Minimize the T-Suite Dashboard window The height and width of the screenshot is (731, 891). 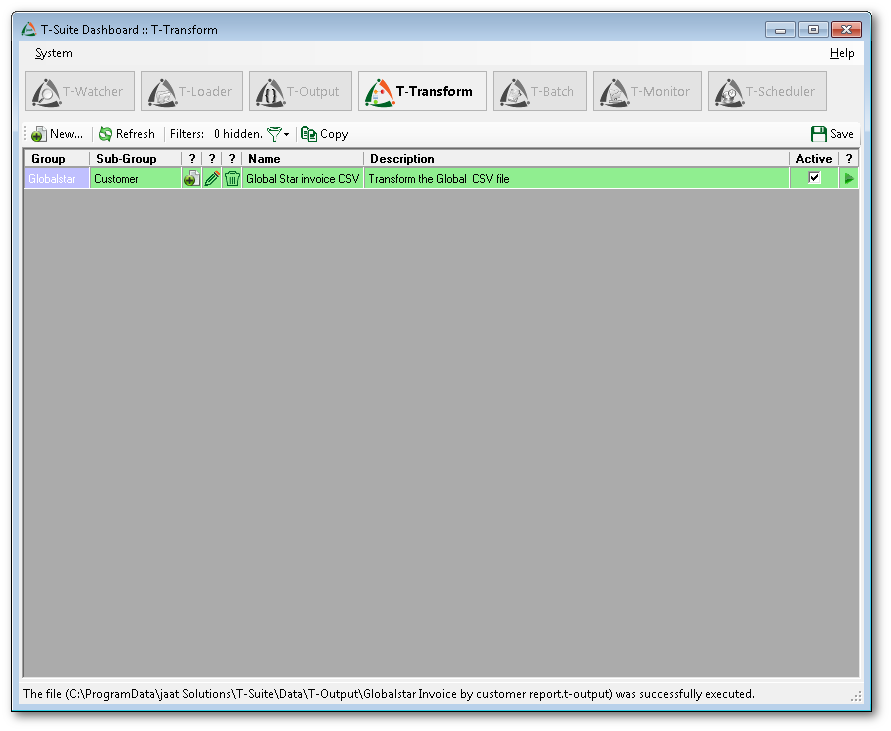(x=780, y=30)
